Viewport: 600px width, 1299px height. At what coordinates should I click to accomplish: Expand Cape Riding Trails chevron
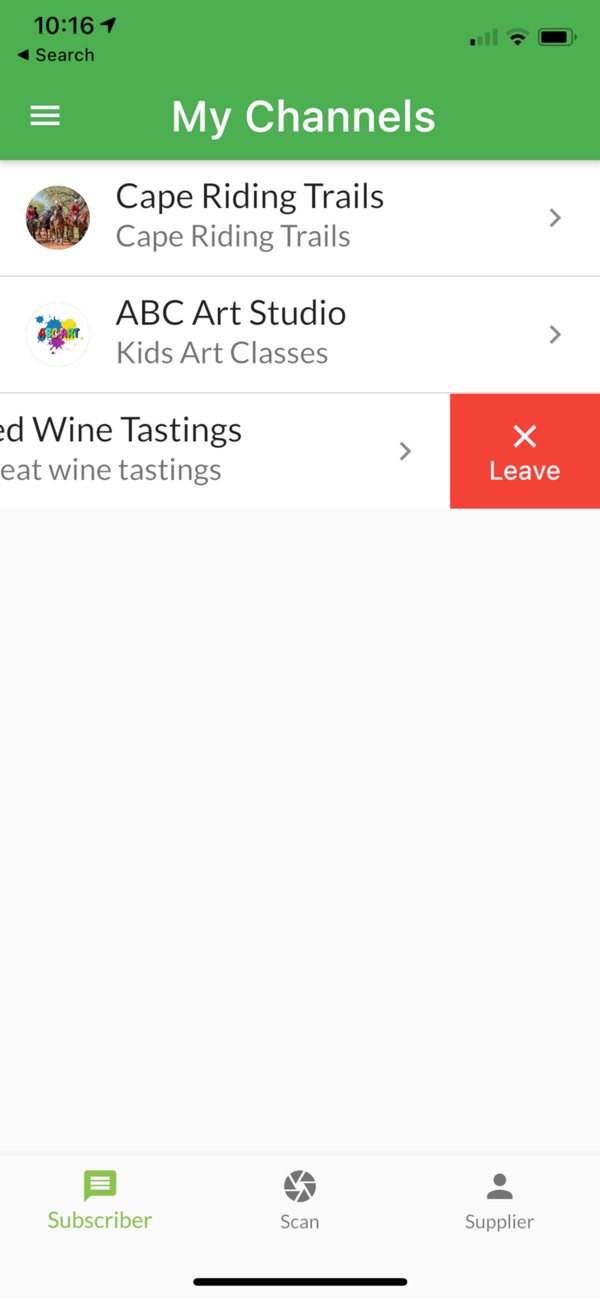click(x=556, y=218)
